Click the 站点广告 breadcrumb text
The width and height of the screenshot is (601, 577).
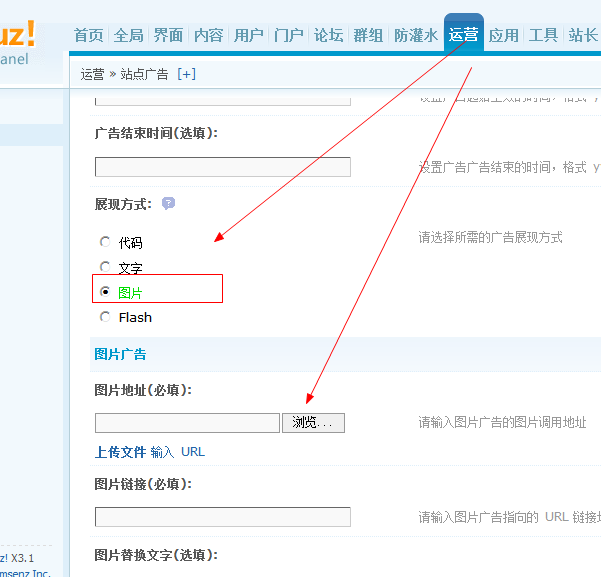(x=145, y=74)
